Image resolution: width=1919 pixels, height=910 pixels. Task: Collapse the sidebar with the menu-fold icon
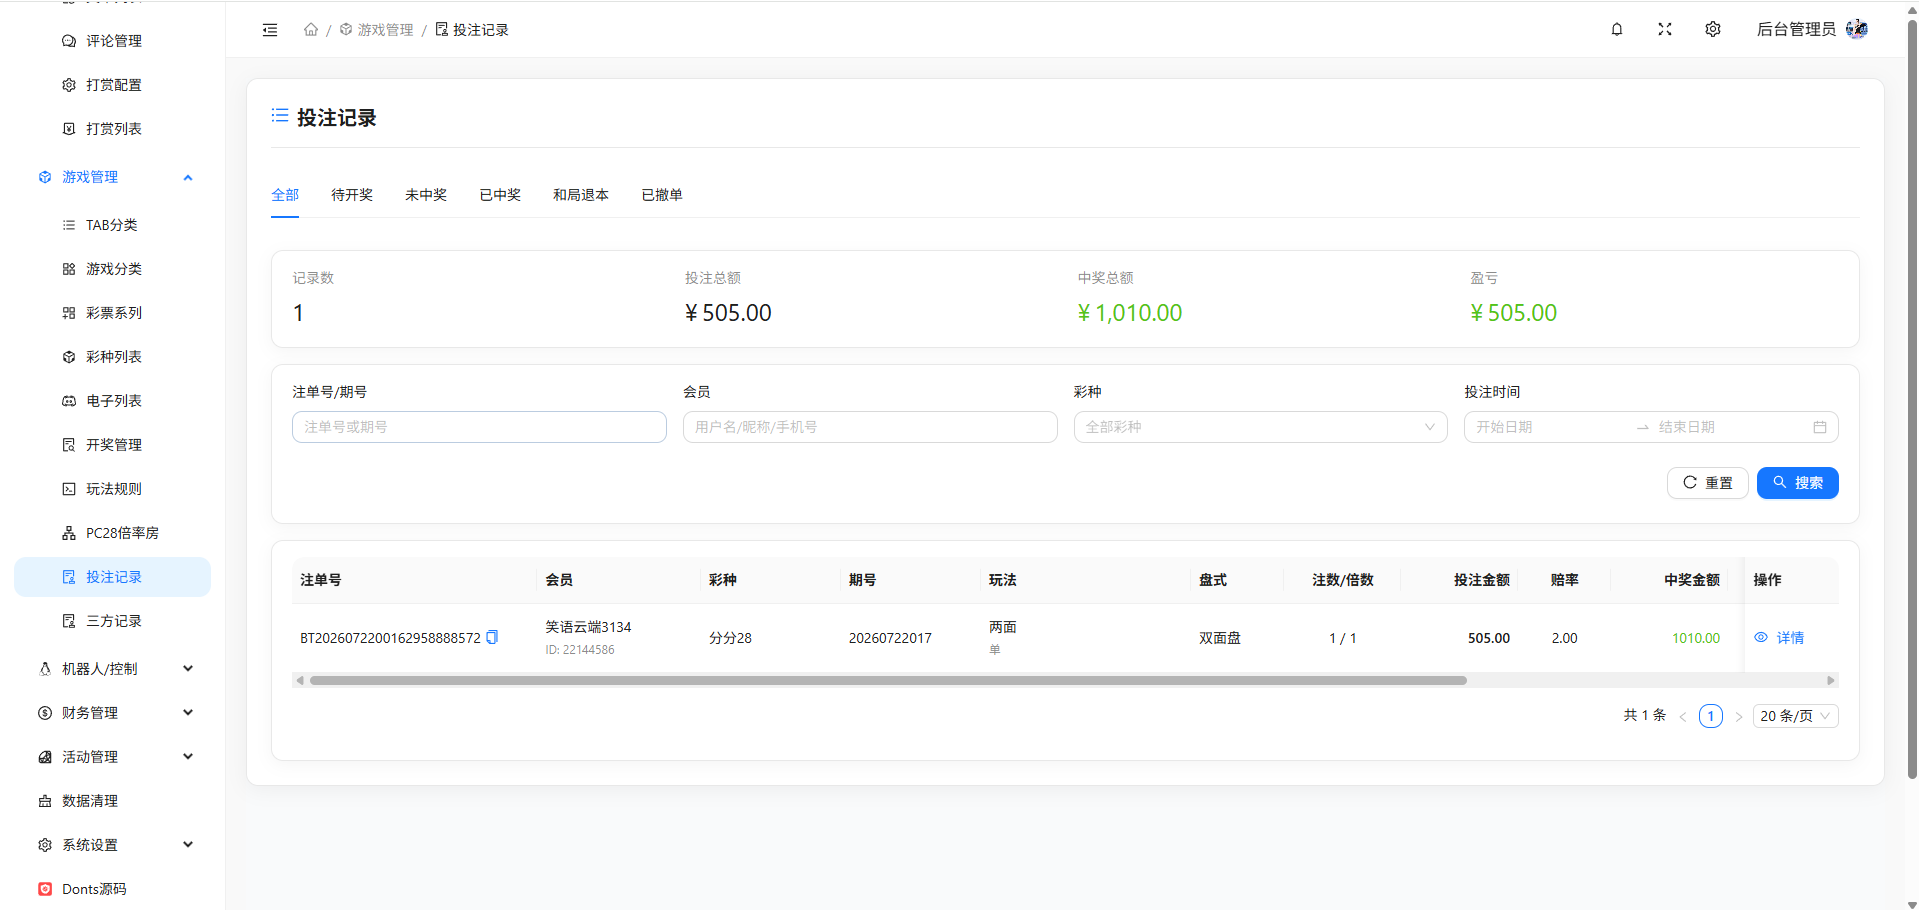270,30
